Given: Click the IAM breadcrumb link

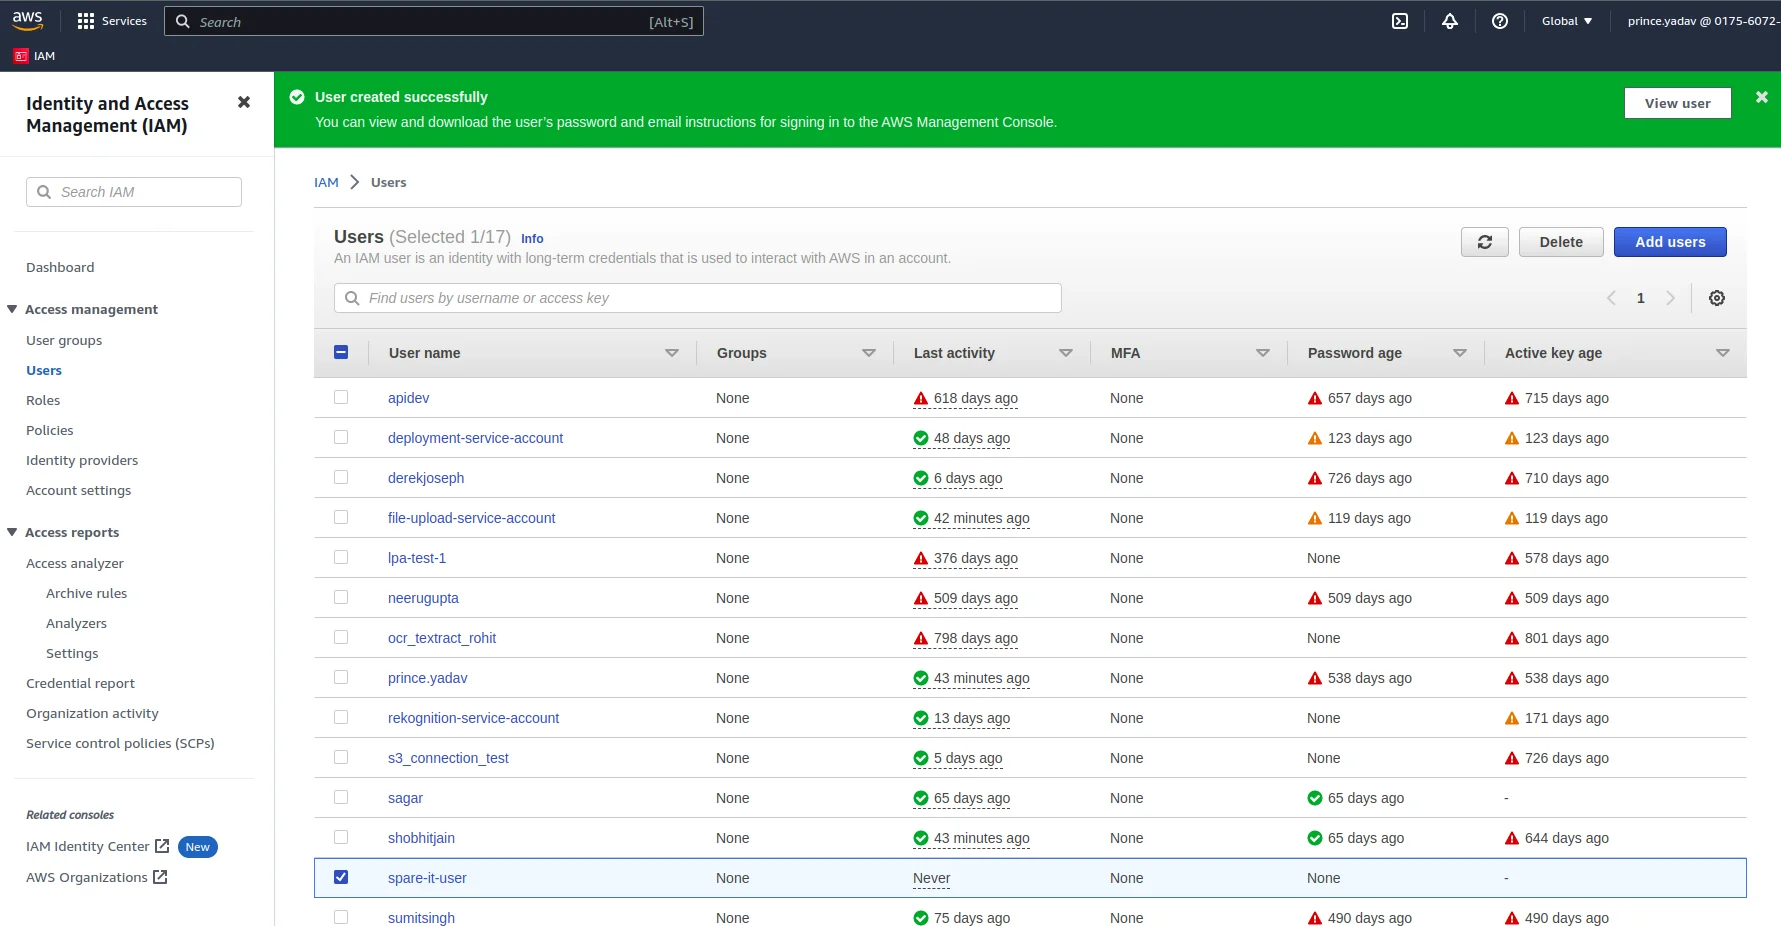Looking at the screenshot, I should pos(326,182).
